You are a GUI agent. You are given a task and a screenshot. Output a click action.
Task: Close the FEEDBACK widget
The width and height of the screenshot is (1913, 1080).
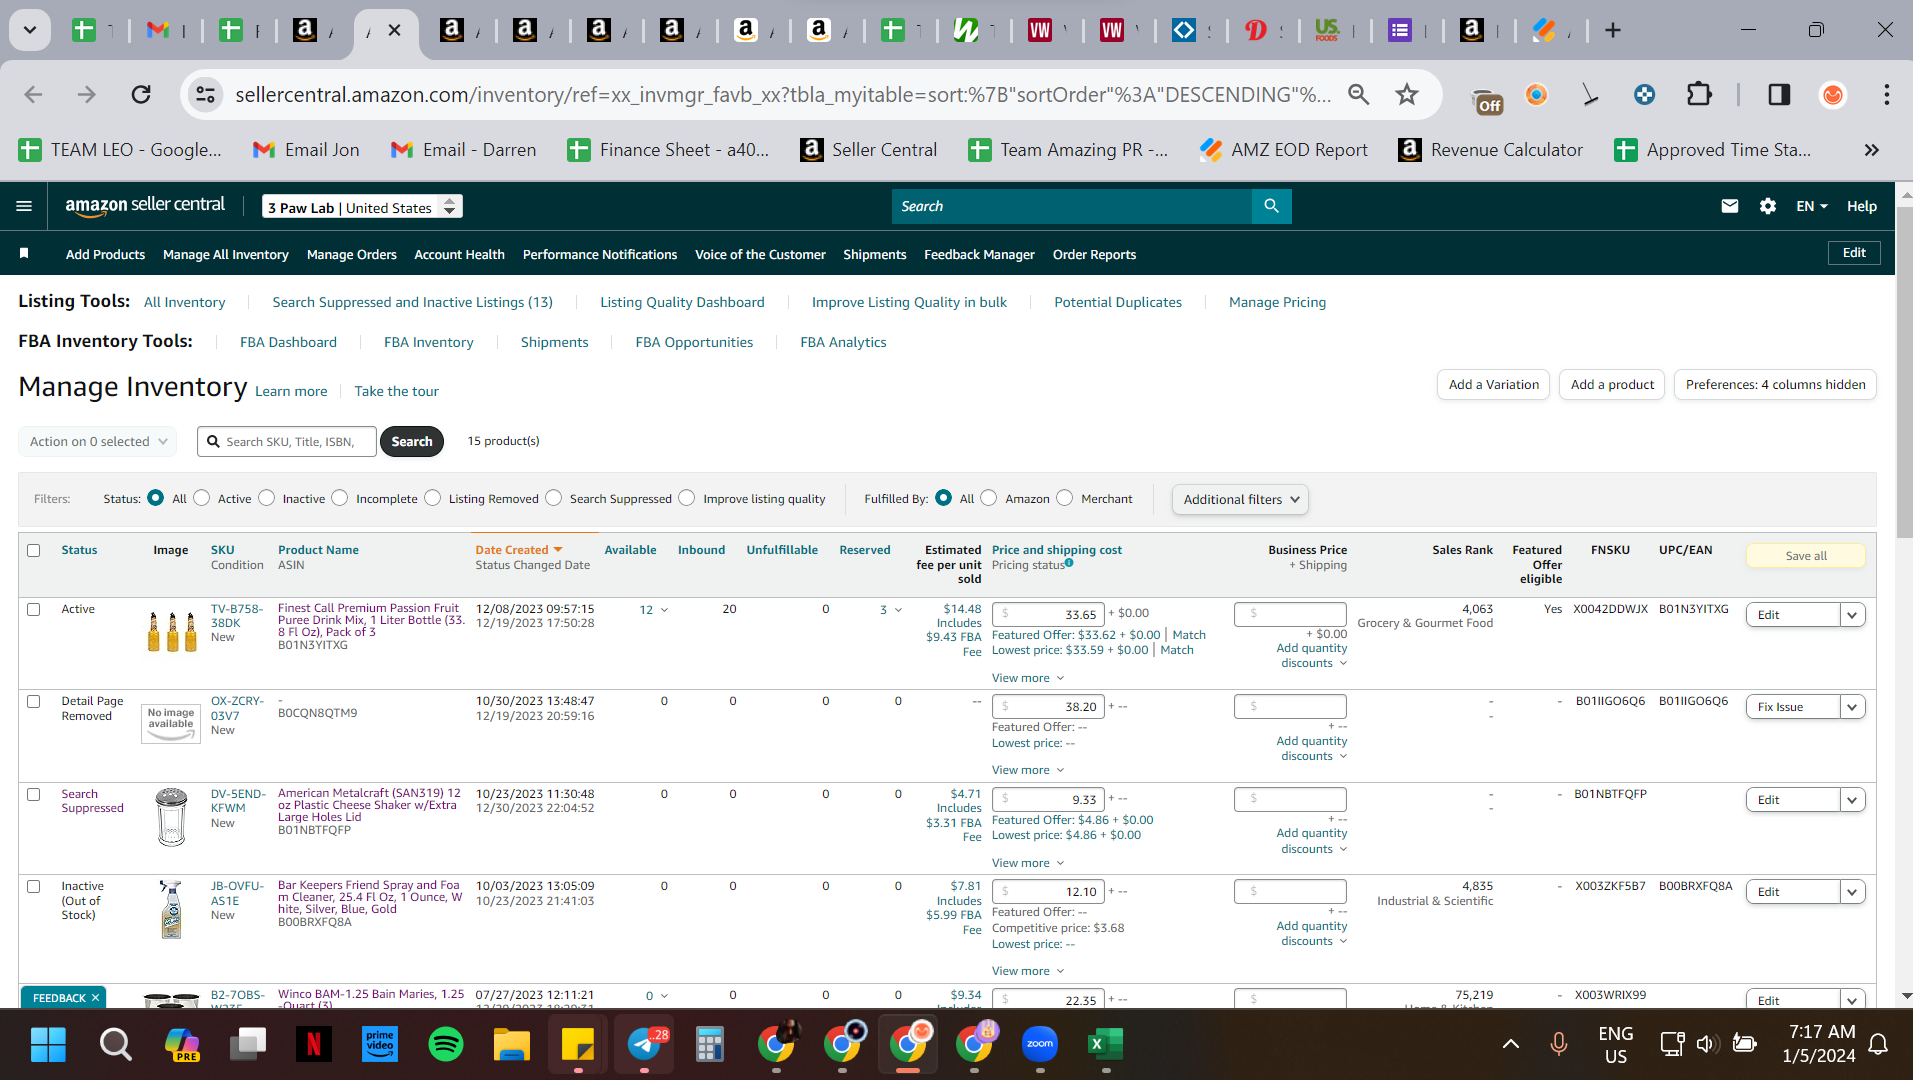tap(96, 998)
